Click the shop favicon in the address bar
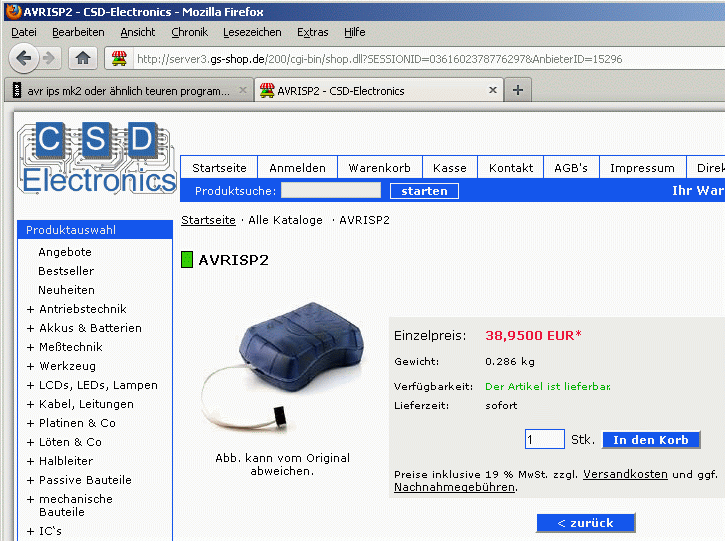 pyautogui.click(x=119, y=59)
